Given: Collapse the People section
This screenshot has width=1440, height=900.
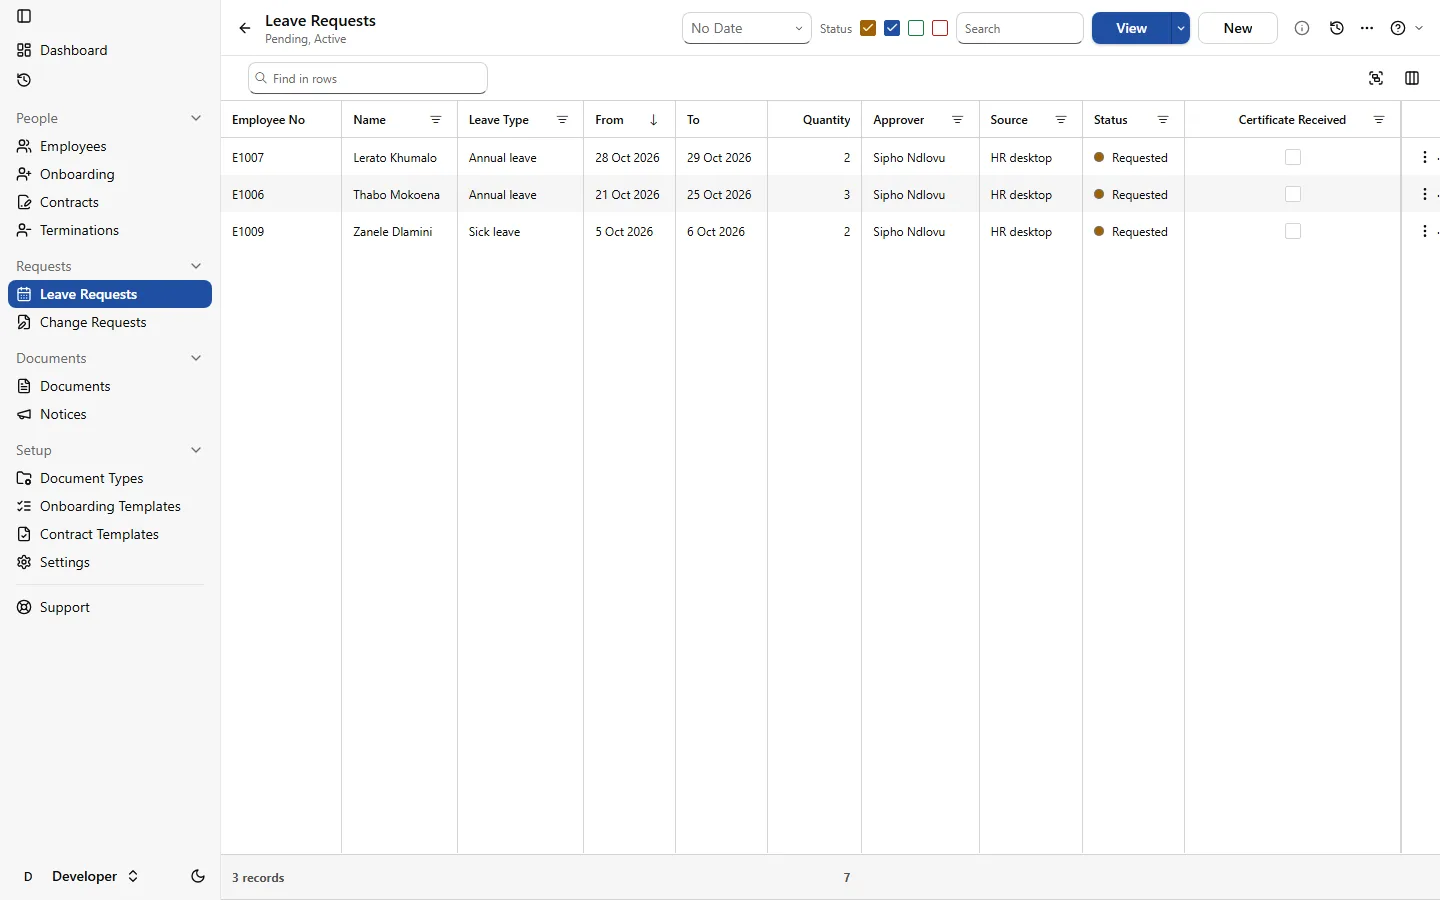Looking at the screenshot, I should click(196, 118).
